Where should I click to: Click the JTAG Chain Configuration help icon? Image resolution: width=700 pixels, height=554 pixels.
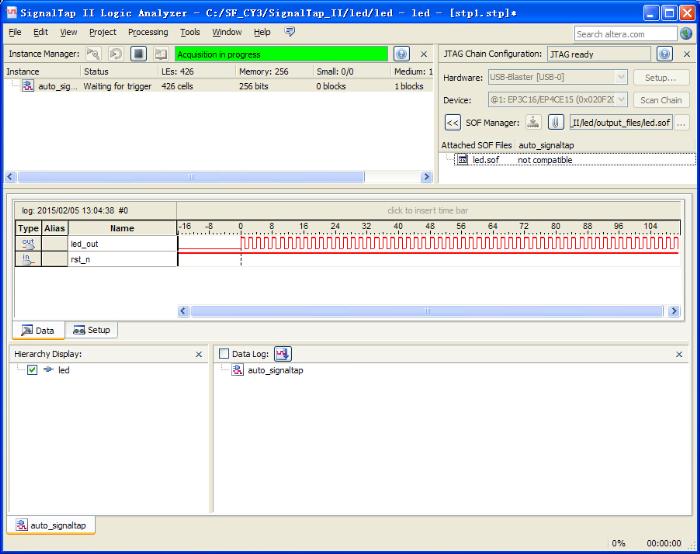(x=665, y=54)
